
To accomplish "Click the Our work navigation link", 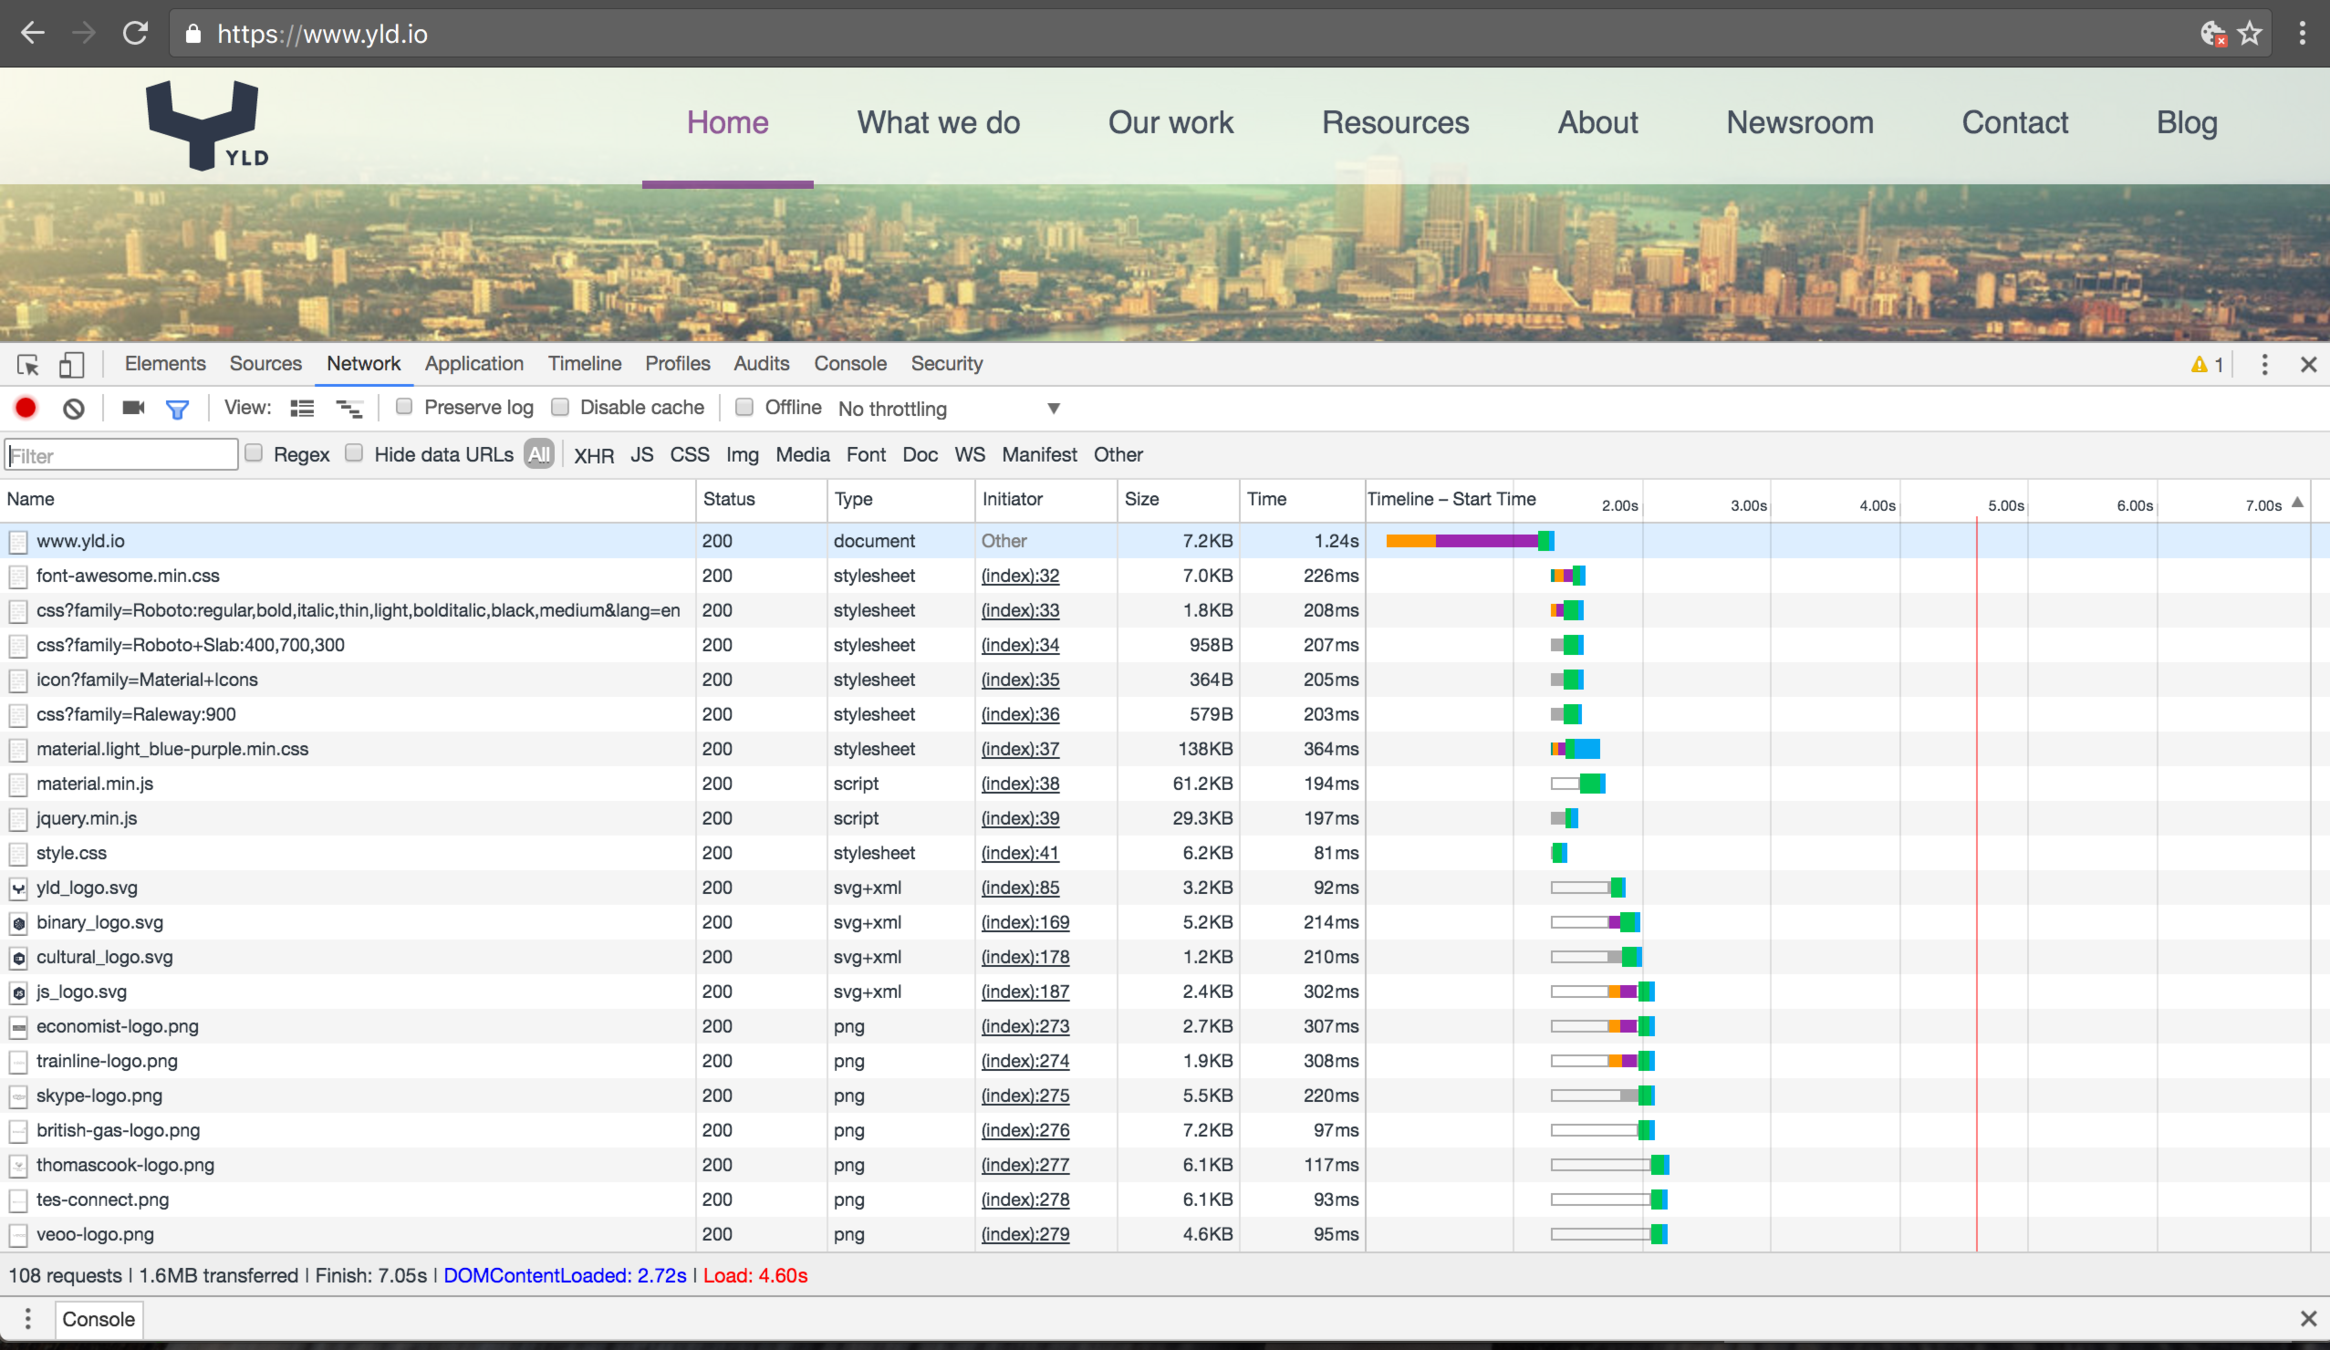I will point(1170,122).
